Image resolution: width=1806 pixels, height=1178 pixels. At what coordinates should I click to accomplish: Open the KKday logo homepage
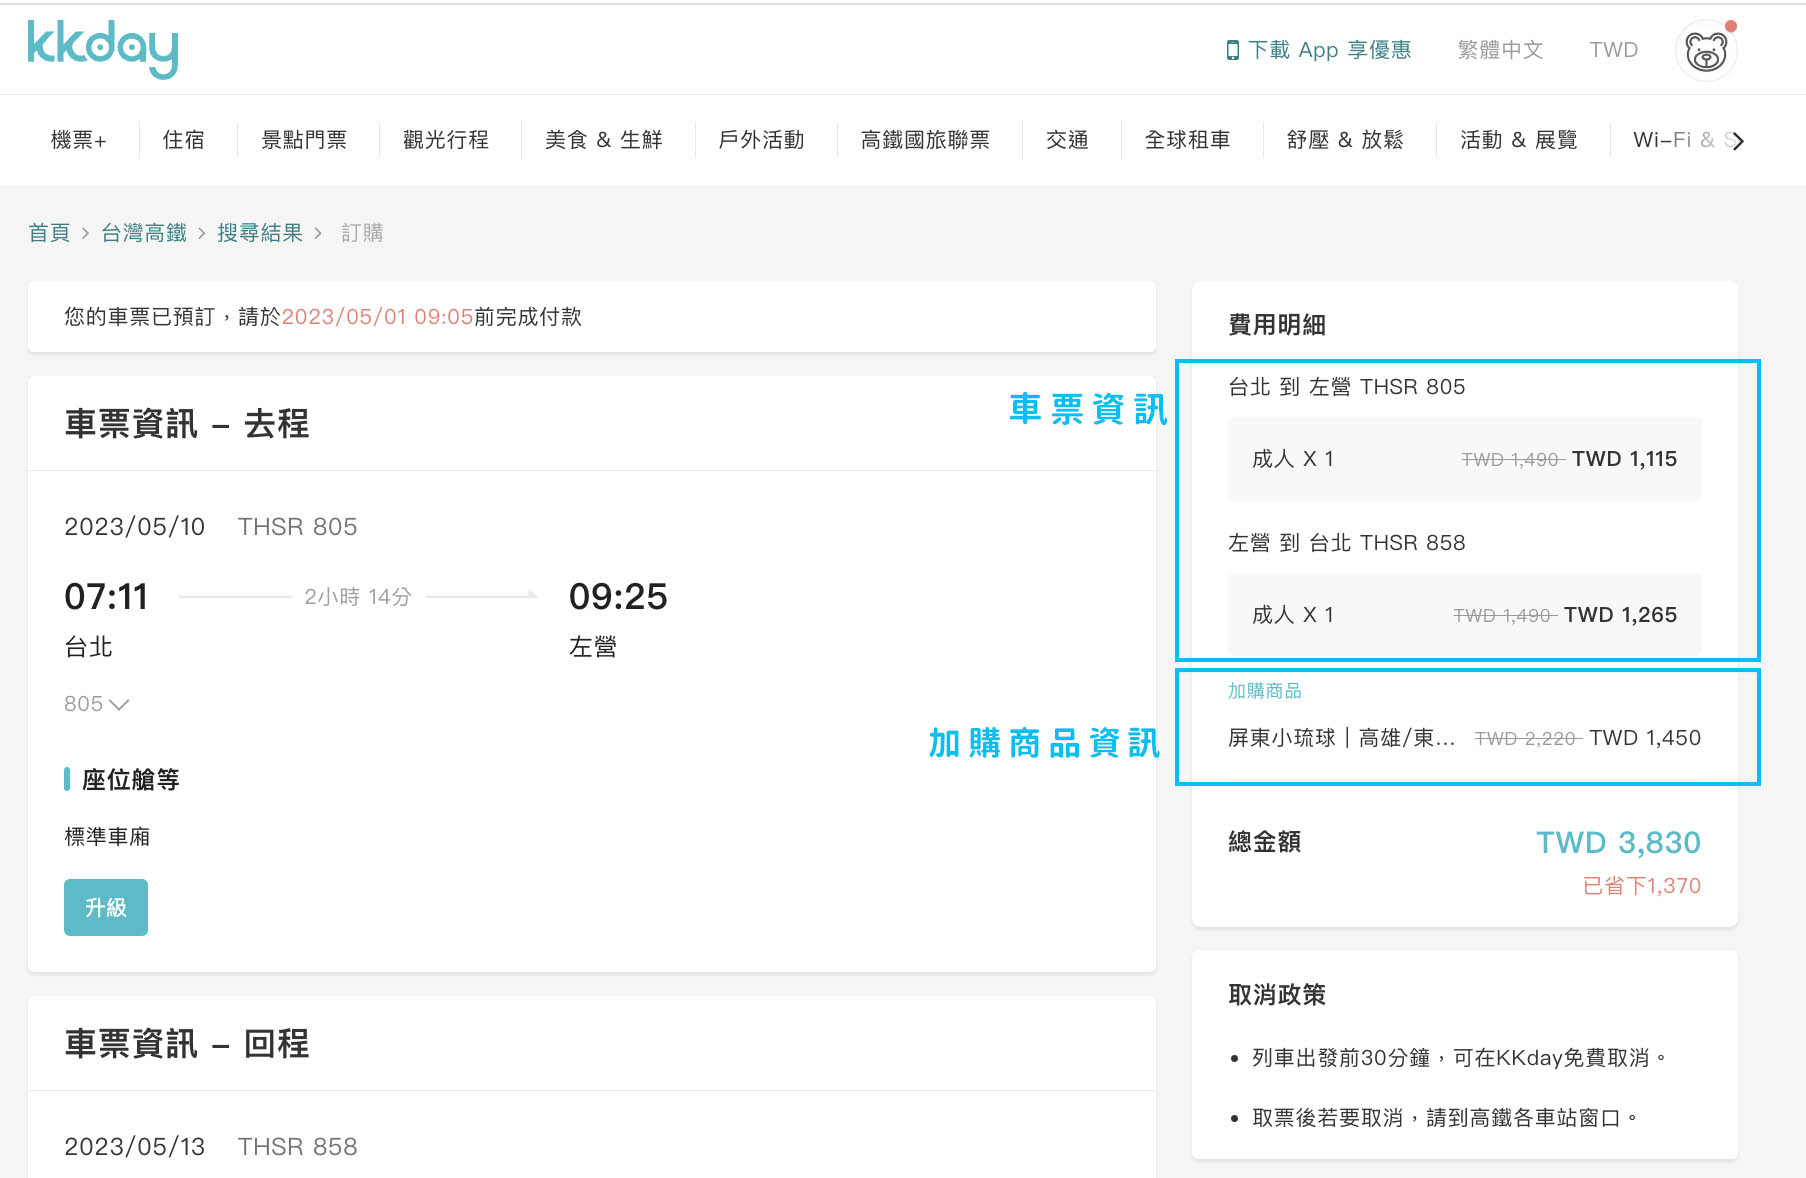click(103, 49)
